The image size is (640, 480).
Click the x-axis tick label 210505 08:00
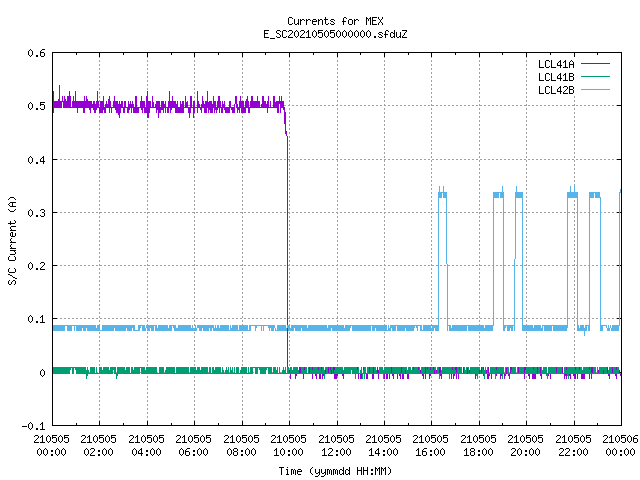click(x=241, y=446)
